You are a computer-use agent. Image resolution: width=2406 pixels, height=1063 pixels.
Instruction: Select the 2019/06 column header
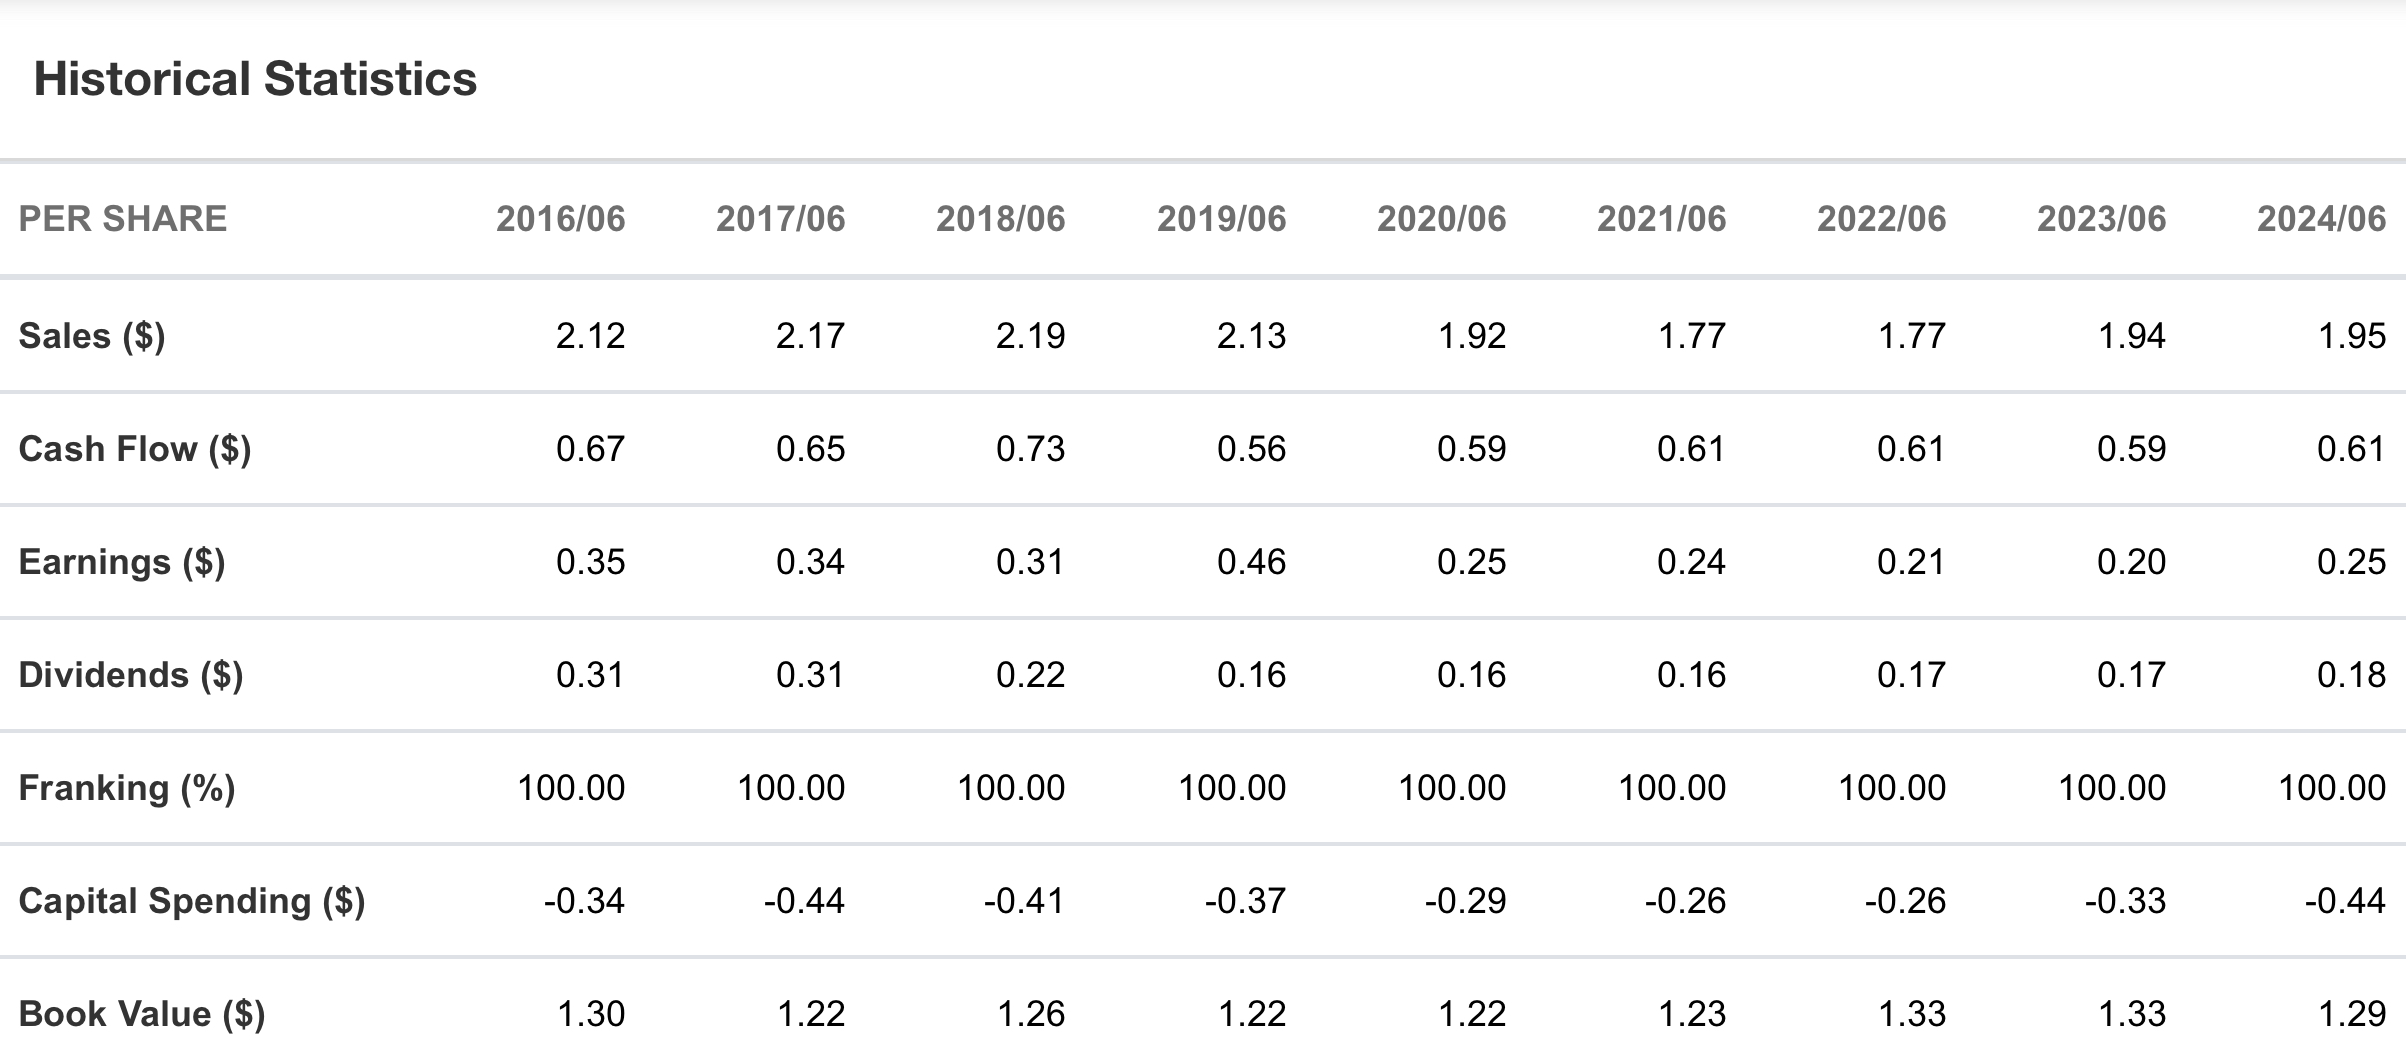1221,219
